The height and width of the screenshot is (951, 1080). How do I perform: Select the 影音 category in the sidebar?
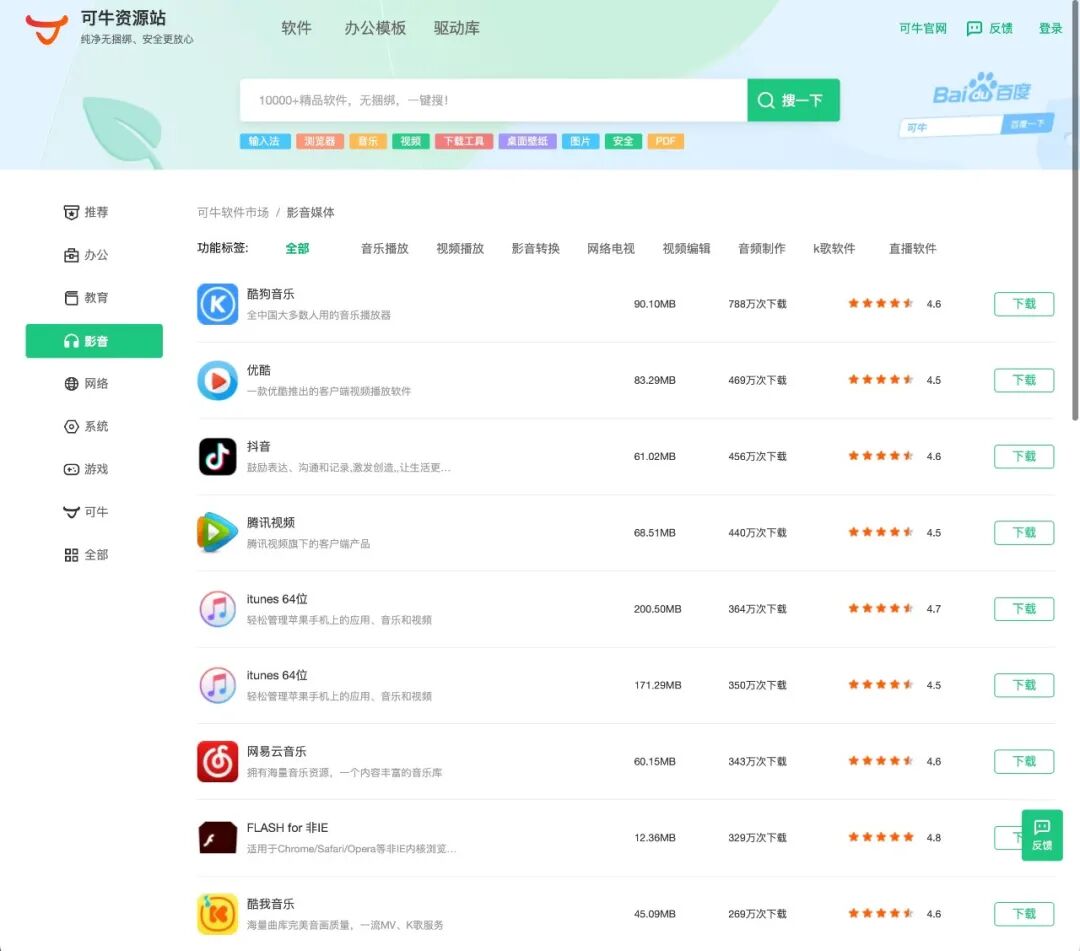tap(94, 340)
